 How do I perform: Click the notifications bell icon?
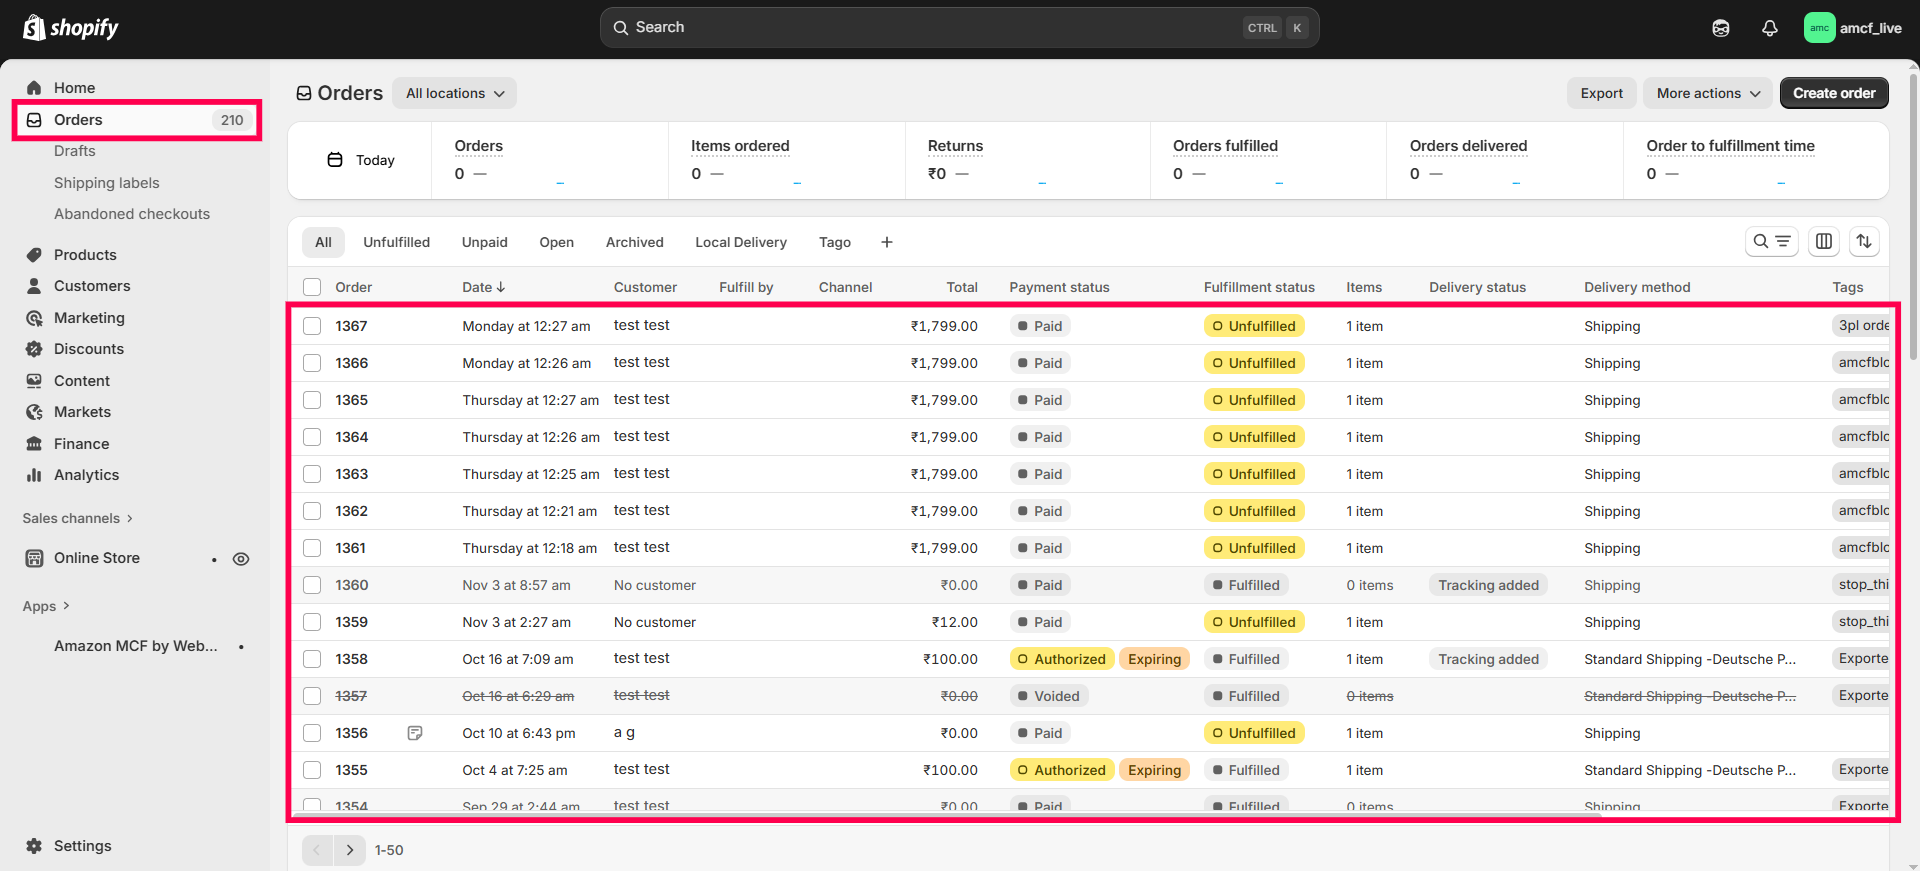pyautogui.click(x=1769, y=28)
